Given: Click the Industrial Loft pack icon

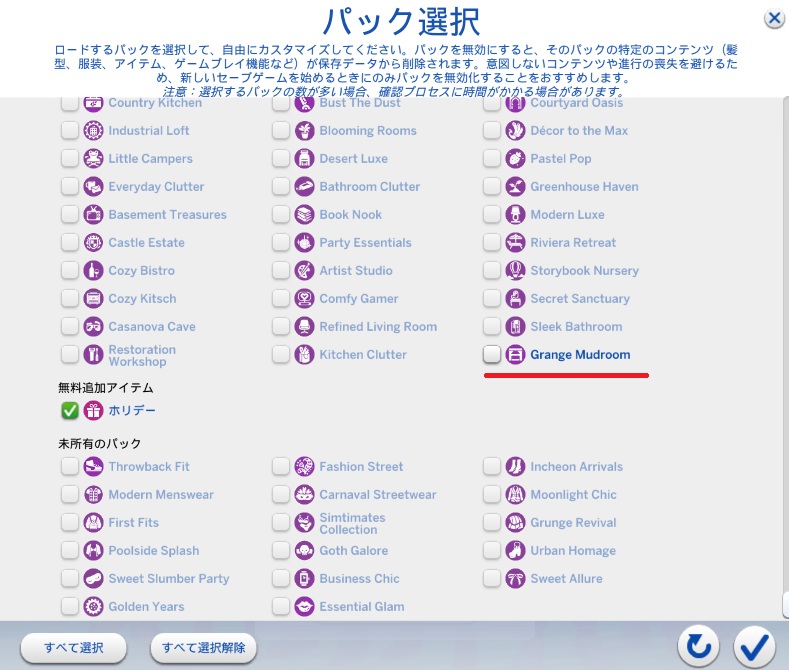Looking at the screenshot, I should point(93,131).
